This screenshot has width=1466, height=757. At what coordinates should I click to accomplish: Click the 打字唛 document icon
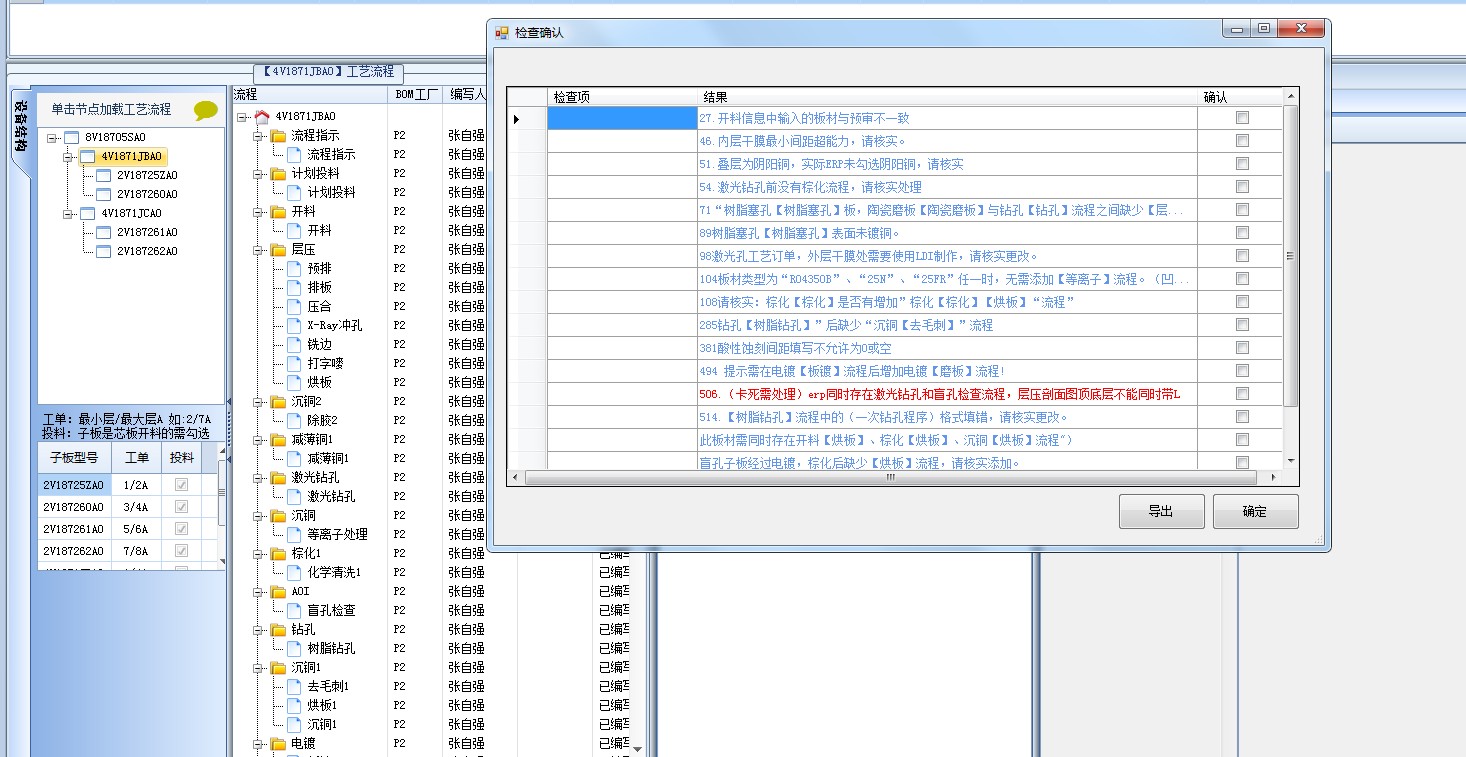point(294,363)
